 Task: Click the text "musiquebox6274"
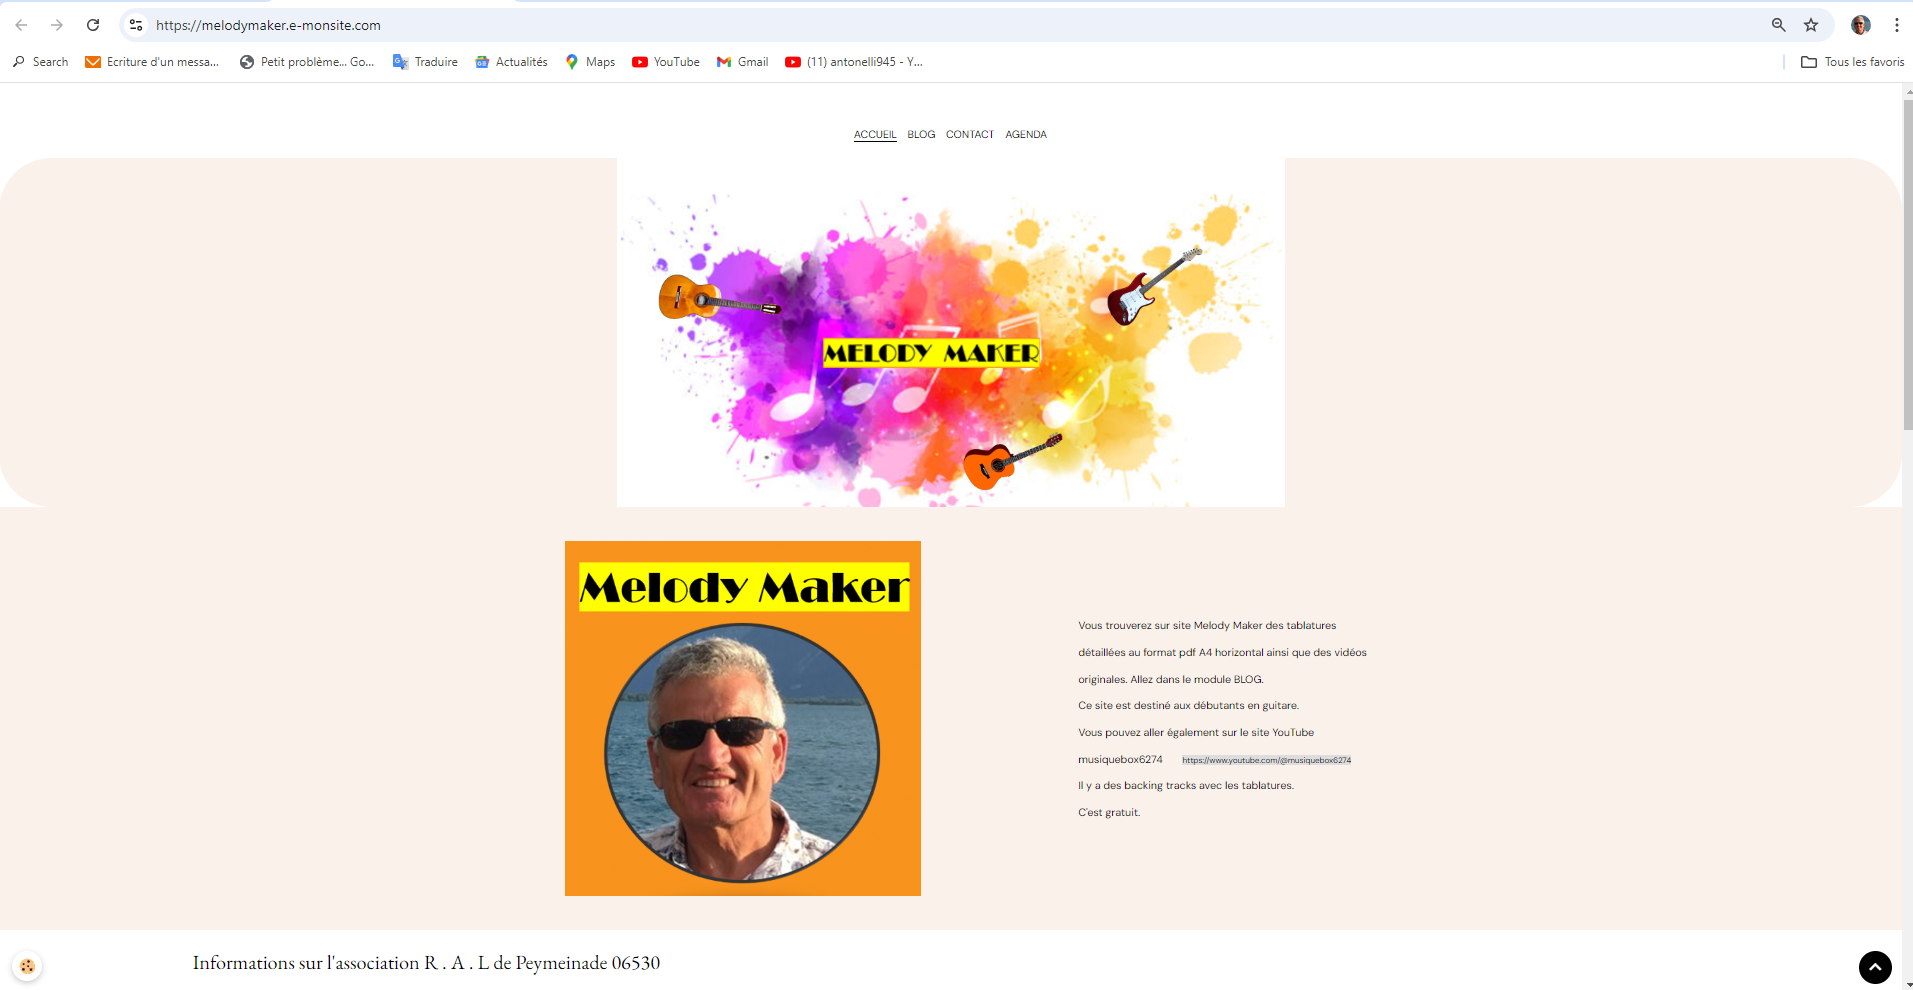click(1120, 759)
